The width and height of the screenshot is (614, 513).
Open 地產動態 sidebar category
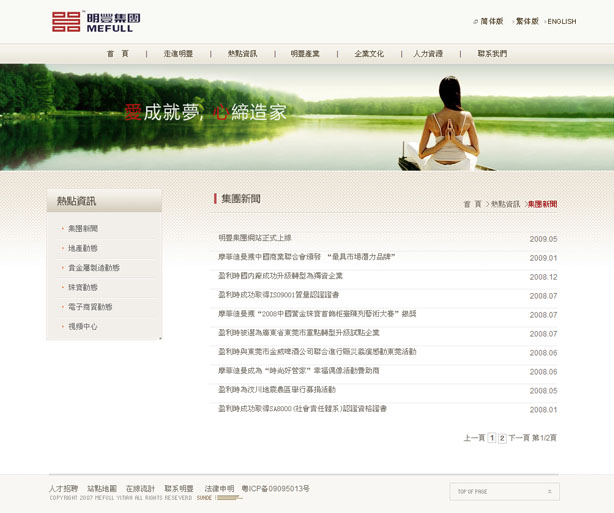(x=83, y=248)
